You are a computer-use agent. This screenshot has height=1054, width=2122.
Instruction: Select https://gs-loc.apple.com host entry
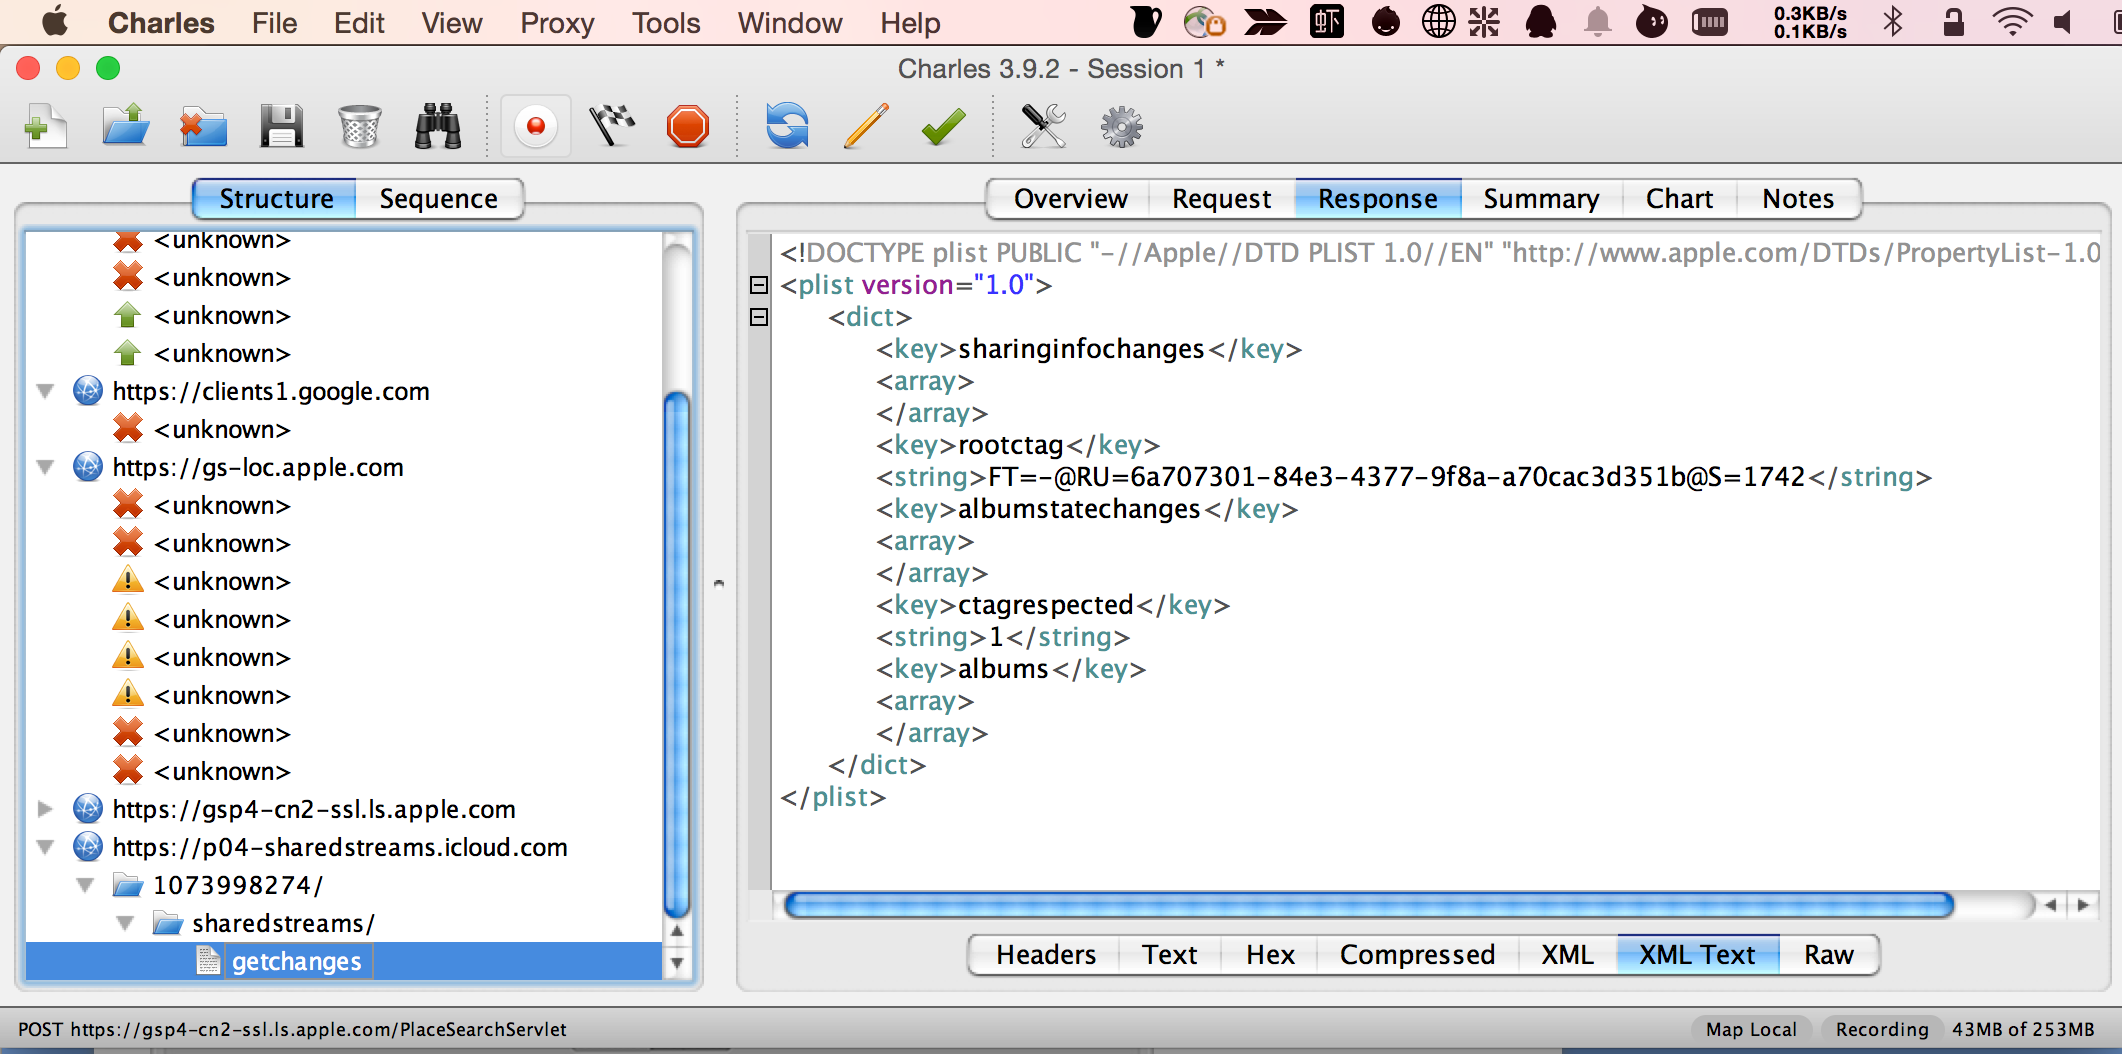(x=258, y=467)
